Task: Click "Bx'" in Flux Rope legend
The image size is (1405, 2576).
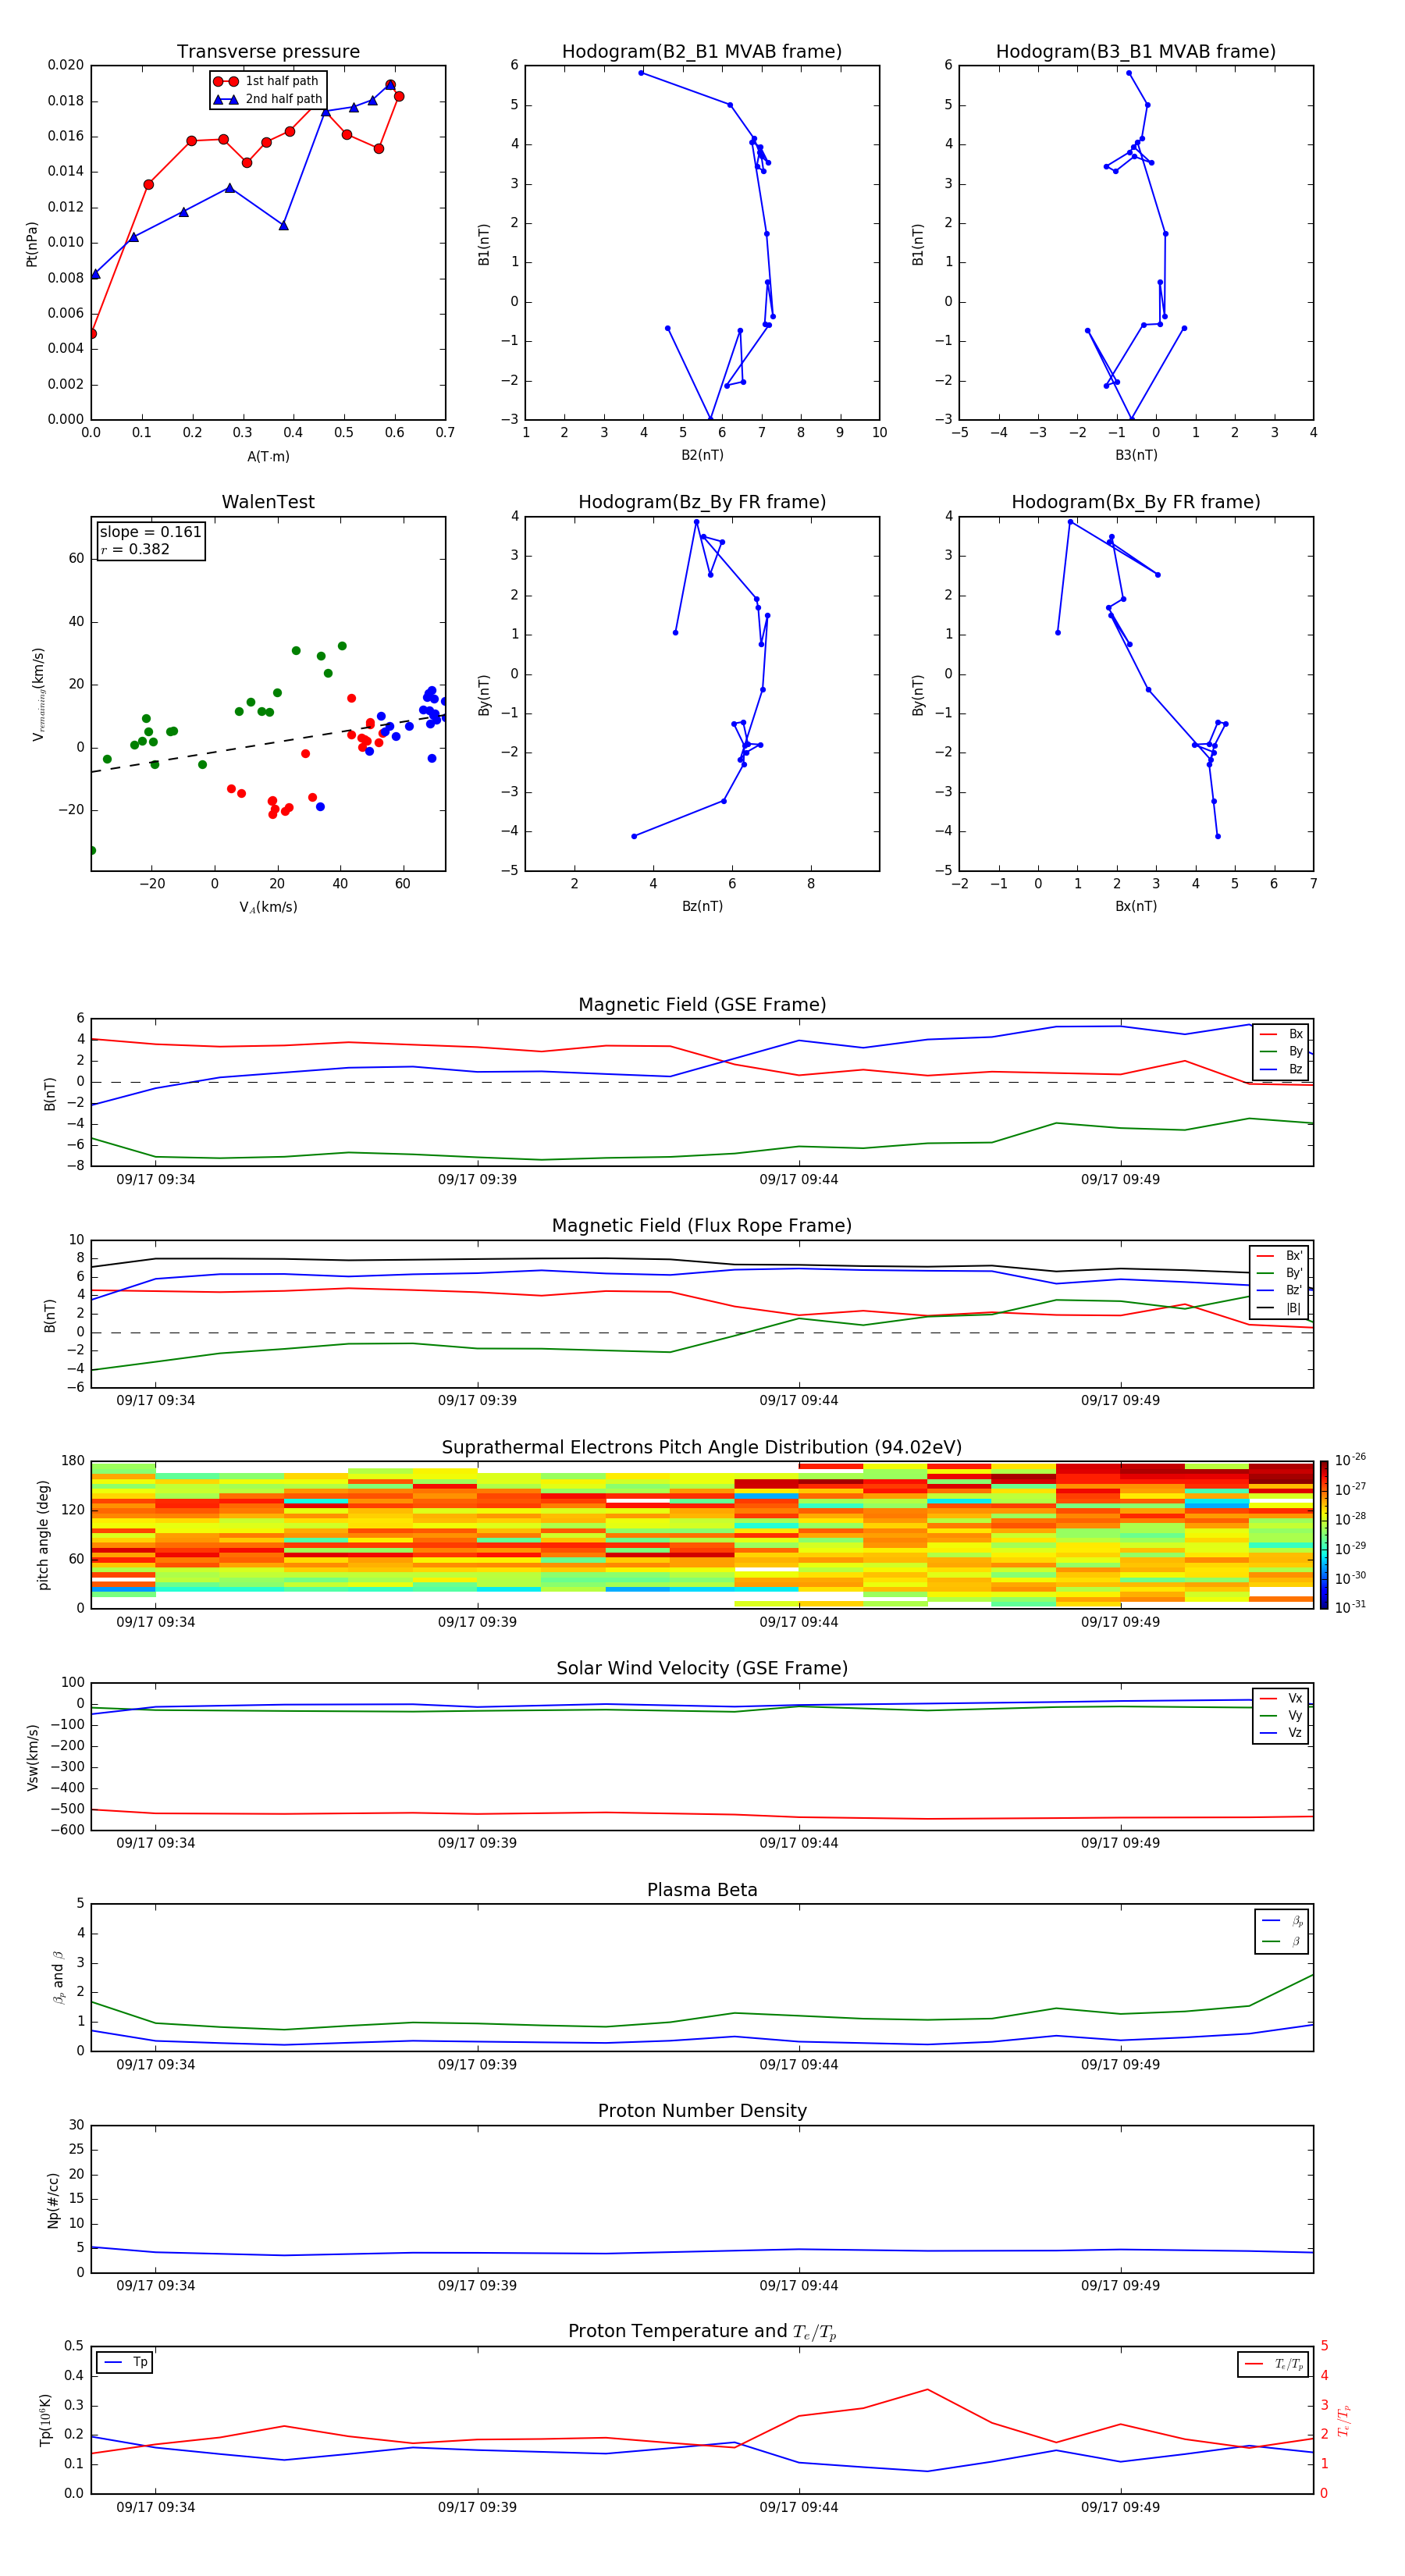Action: coord(1294,1256)
